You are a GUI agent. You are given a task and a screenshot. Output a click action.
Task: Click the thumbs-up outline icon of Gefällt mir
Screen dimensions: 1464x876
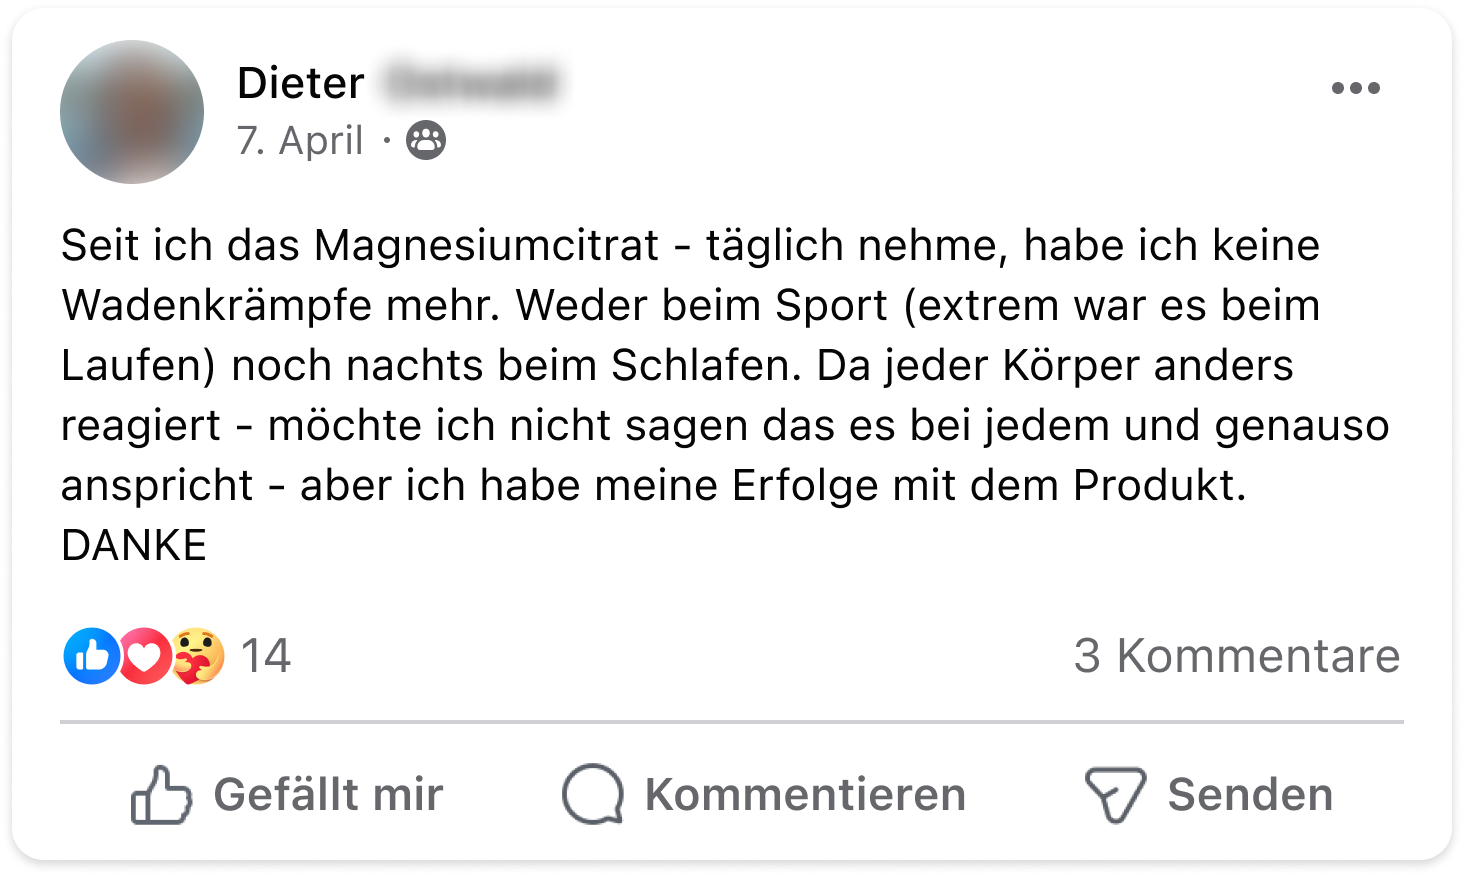click(x=161, y=795)
